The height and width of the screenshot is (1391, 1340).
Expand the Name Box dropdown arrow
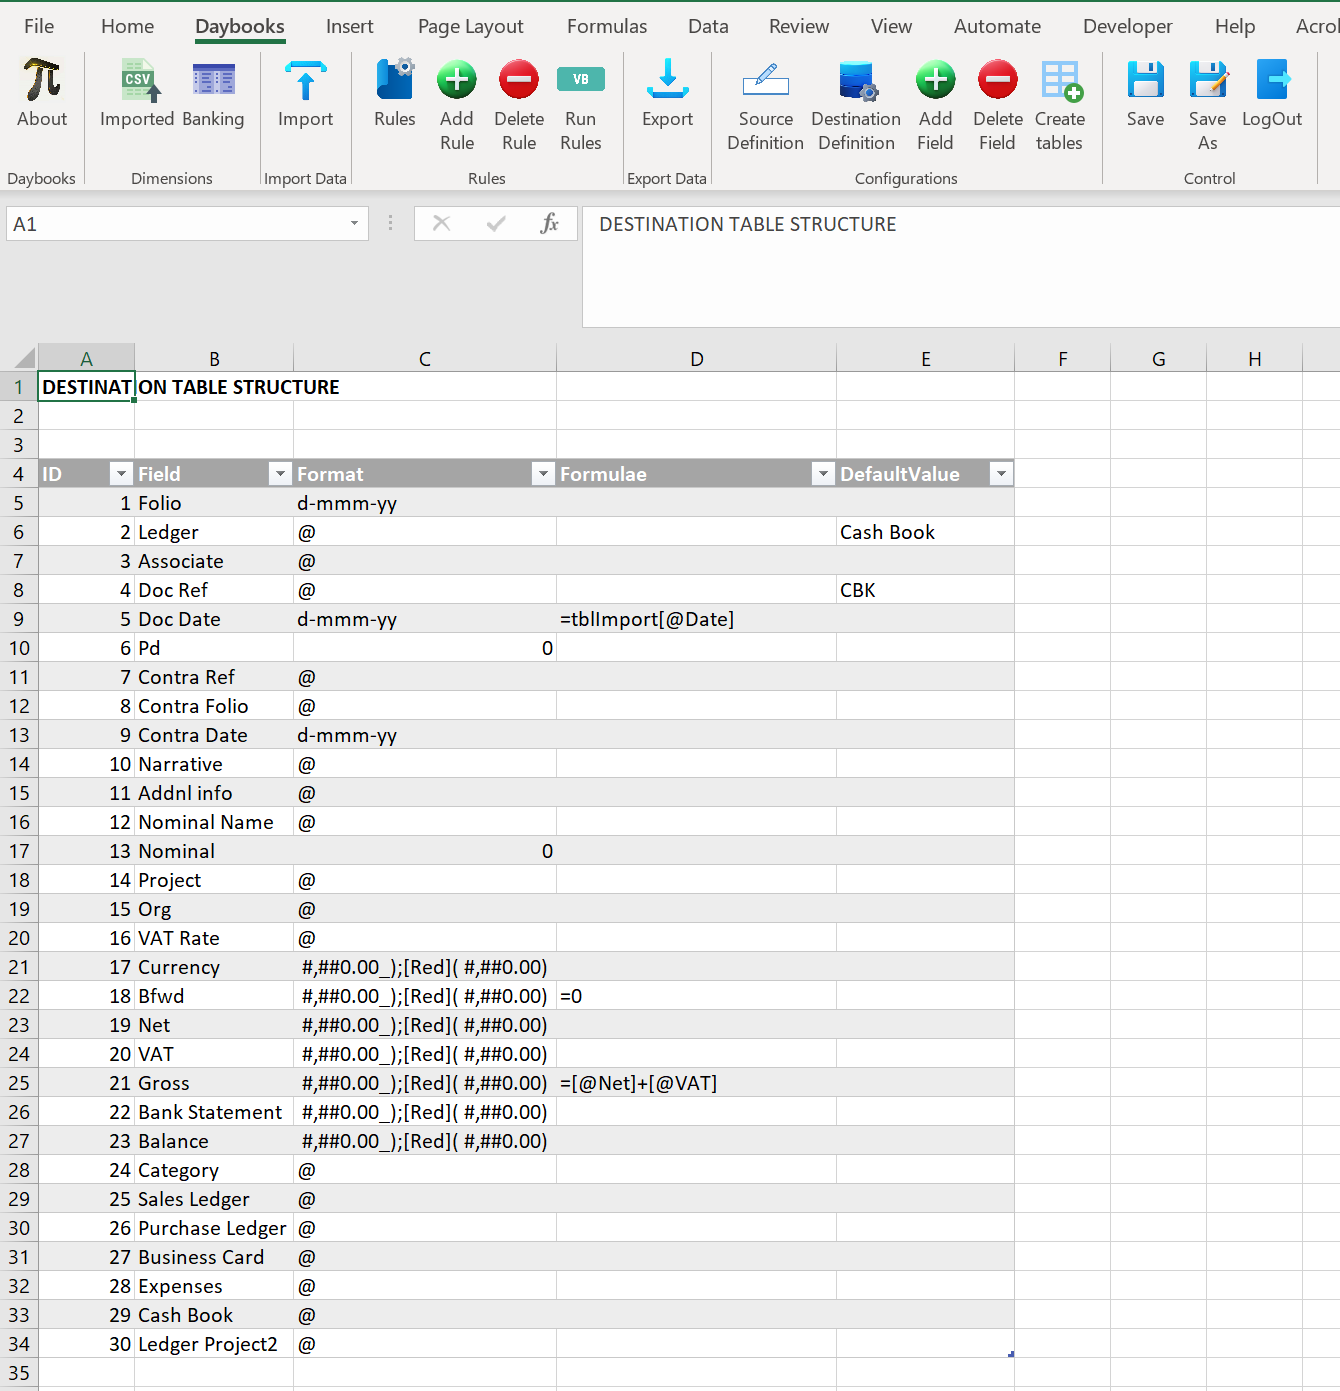[354, 224]
